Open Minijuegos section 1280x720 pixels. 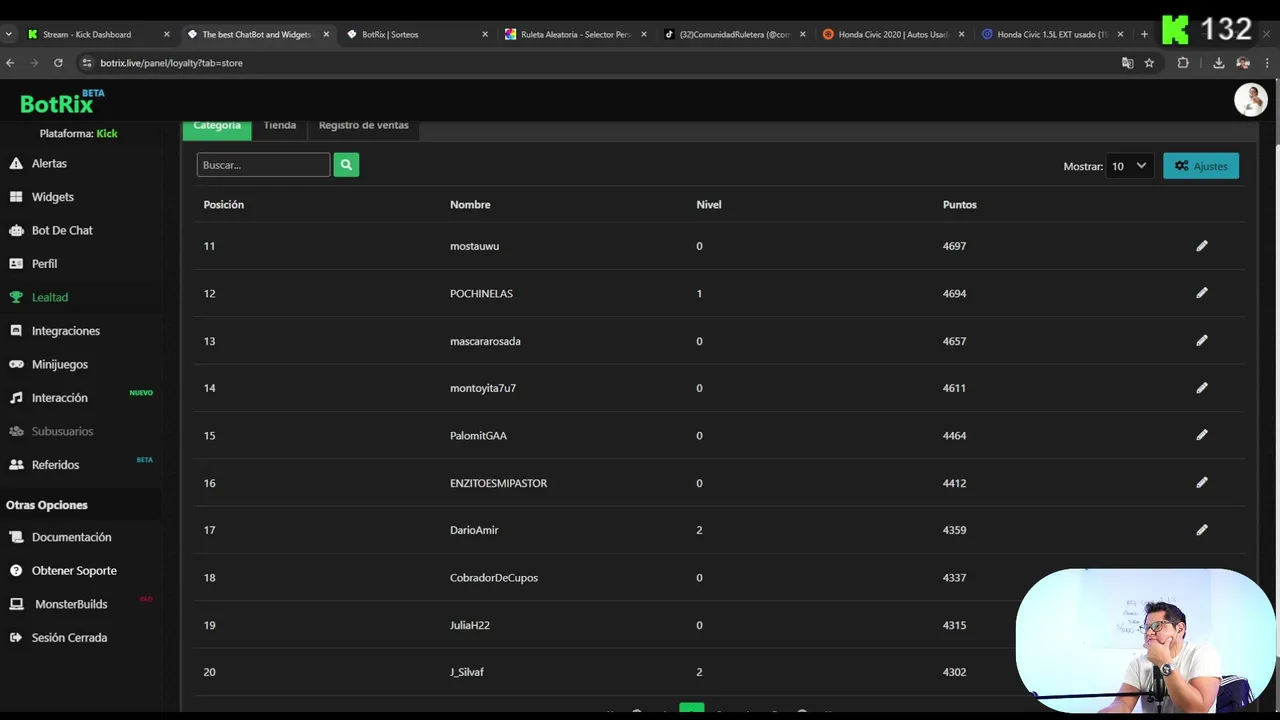[59, 364]
